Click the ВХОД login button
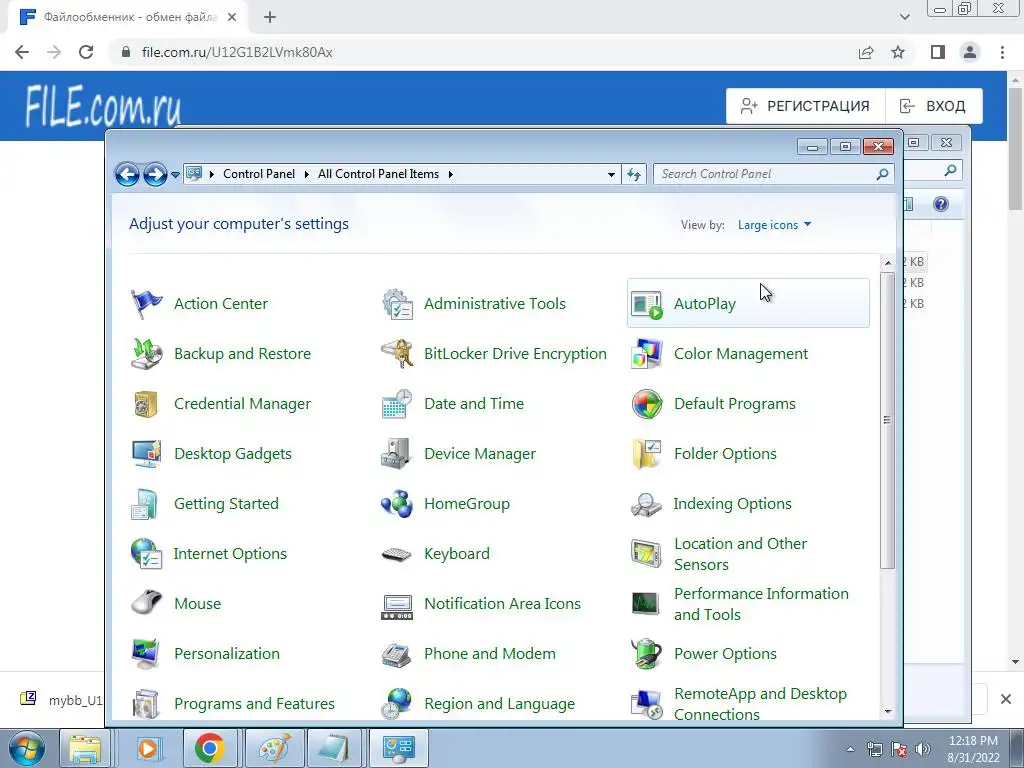1024x768 pixels. (x=934, y=106)
